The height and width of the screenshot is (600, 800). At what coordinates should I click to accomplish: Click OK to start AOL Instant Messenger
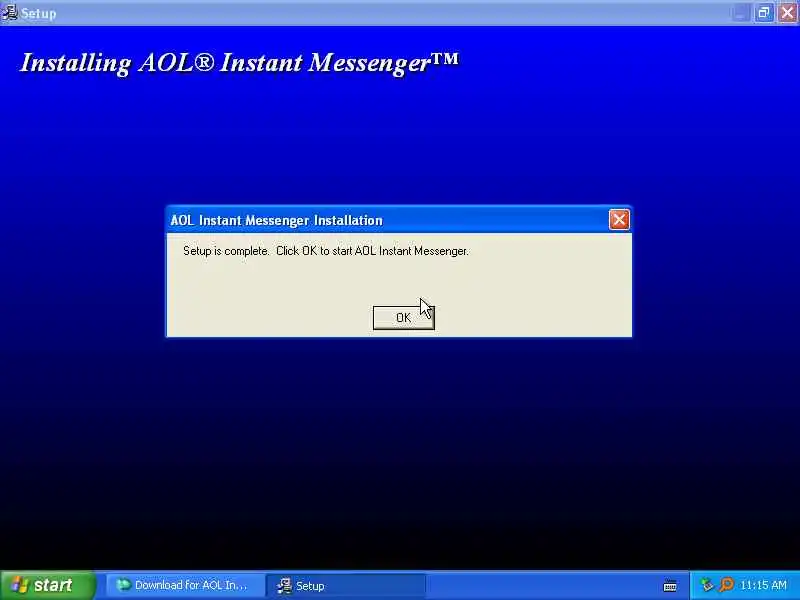[x=404, y=318]
